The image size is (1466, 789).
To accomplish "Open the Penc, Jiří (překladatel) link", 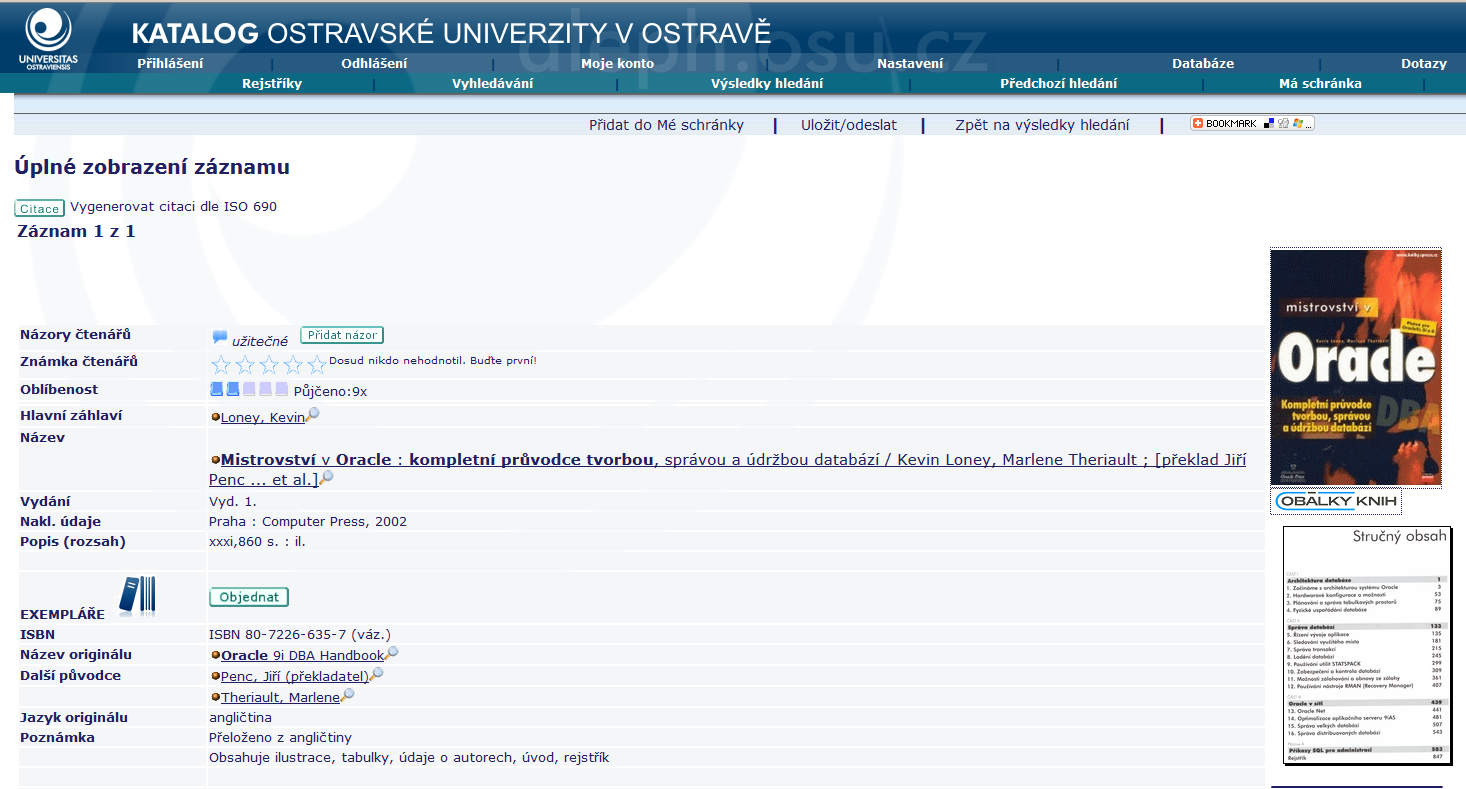I will [x=295, y=677].
